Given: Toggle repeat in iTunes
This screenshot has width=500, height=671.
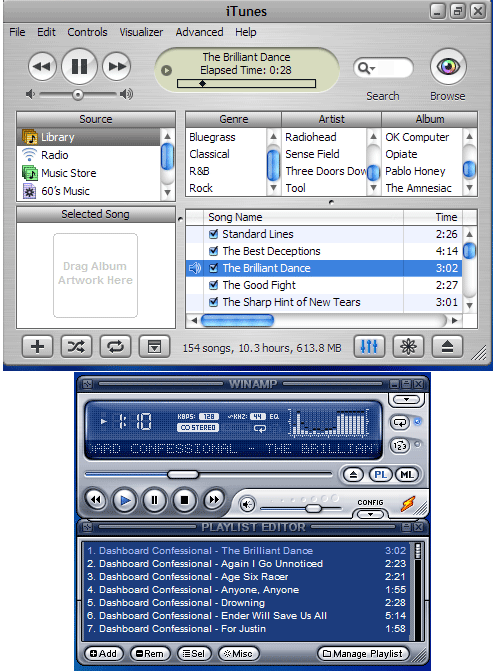Looking at the screenshot, I should pos(115,347).
